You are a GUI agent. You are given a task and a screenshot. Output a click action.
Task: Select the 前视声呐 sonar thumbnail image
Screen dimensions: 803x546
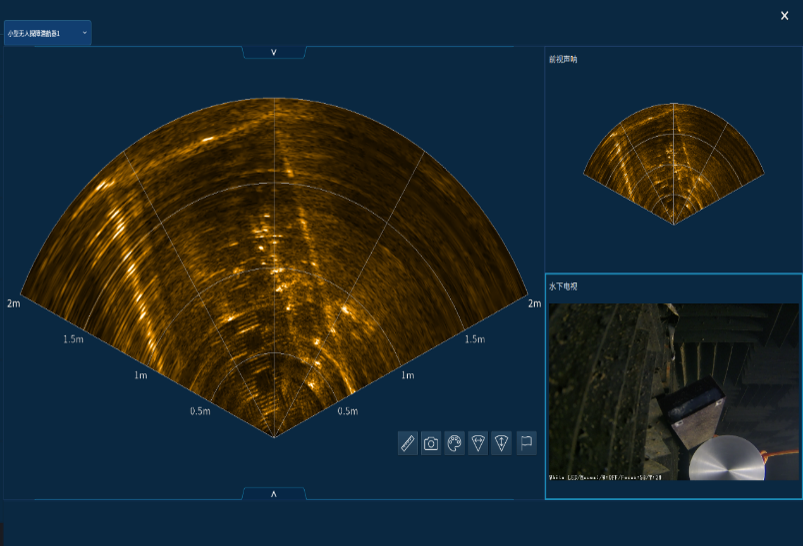pos(673,162)
